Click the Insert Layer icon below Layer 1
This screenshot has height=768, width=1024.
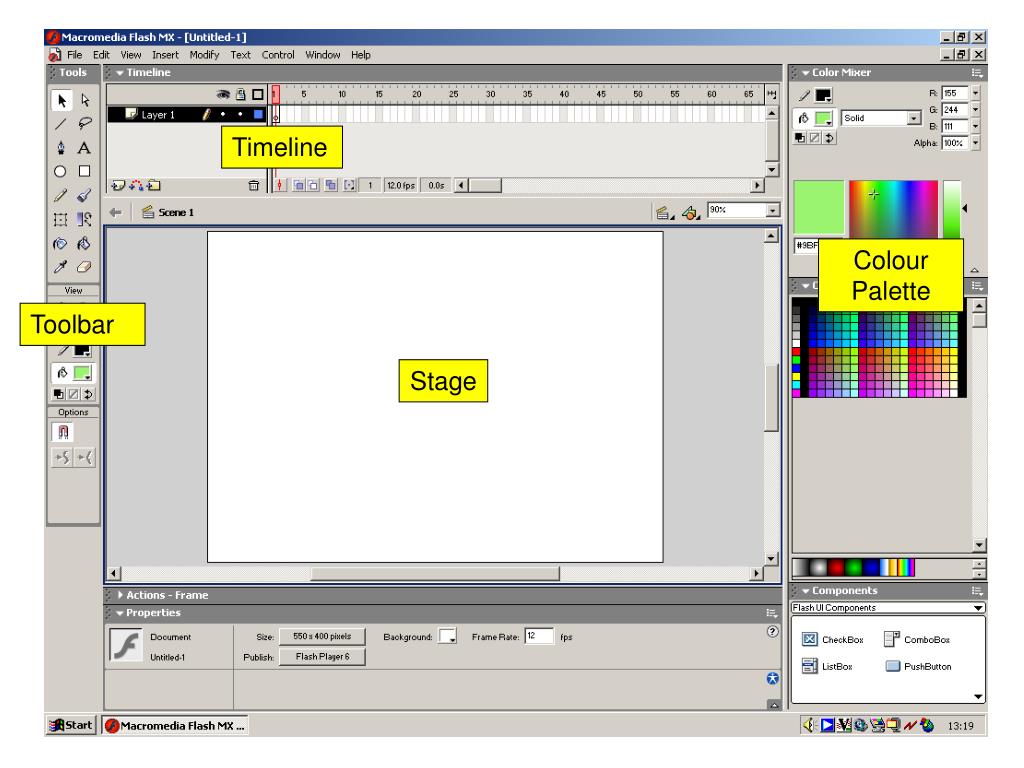pyautogui.click(x=118, y=185)
